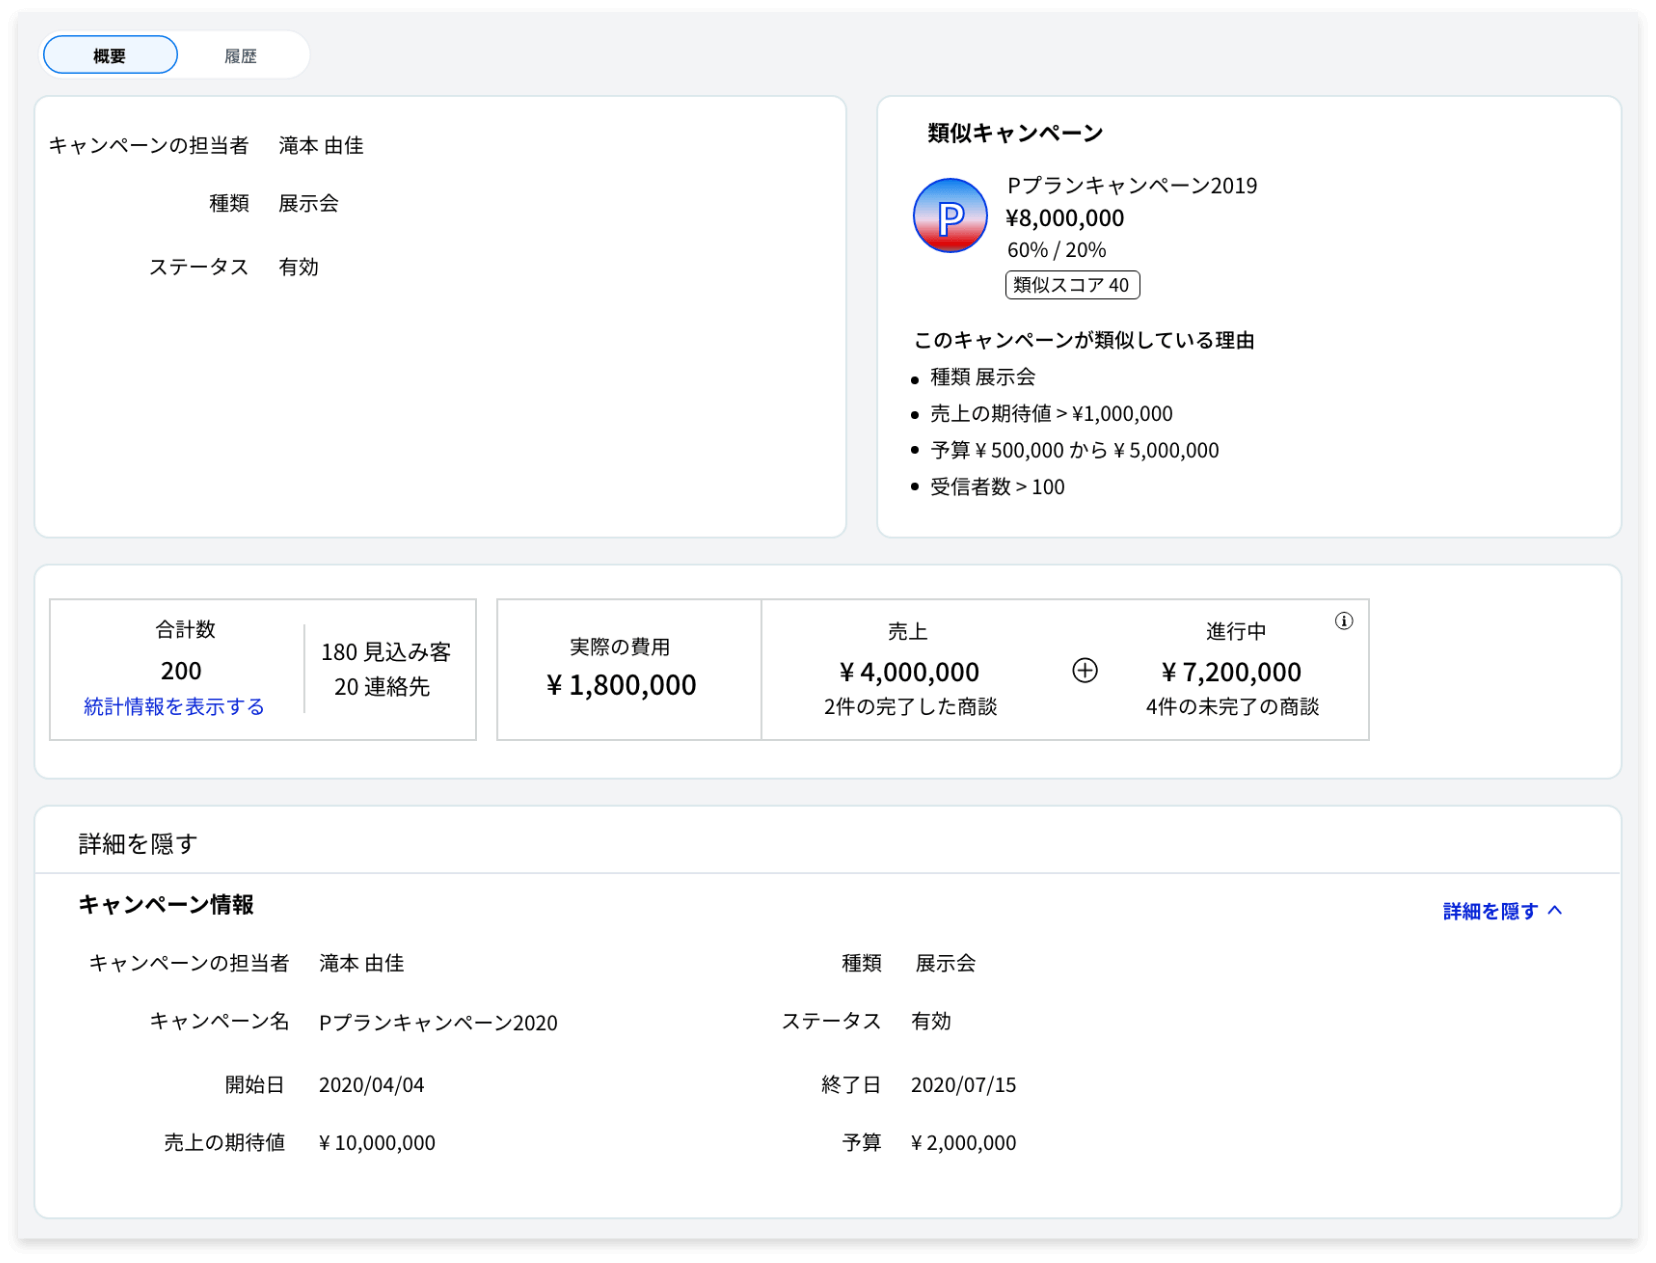Click 滝本 由佳 in キャンペーン情報 section

pos(361,963)
